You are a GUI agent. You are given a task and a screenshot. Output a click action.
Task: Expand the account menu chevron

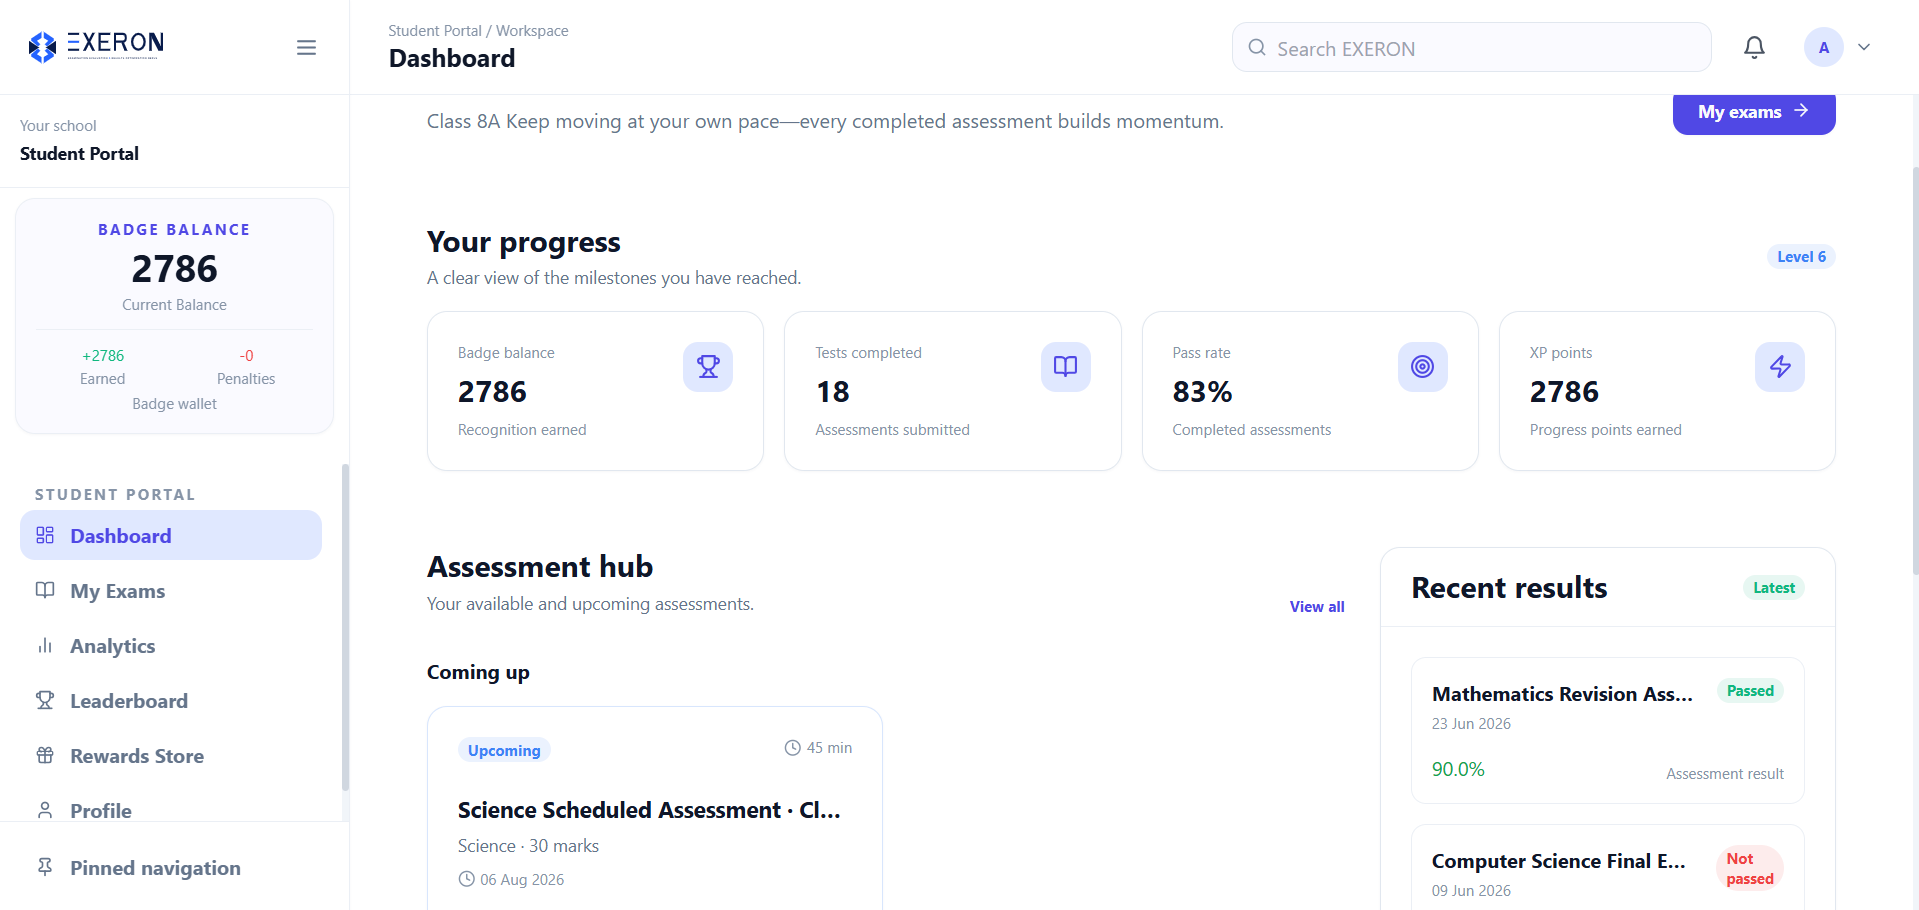[1864, 47]
